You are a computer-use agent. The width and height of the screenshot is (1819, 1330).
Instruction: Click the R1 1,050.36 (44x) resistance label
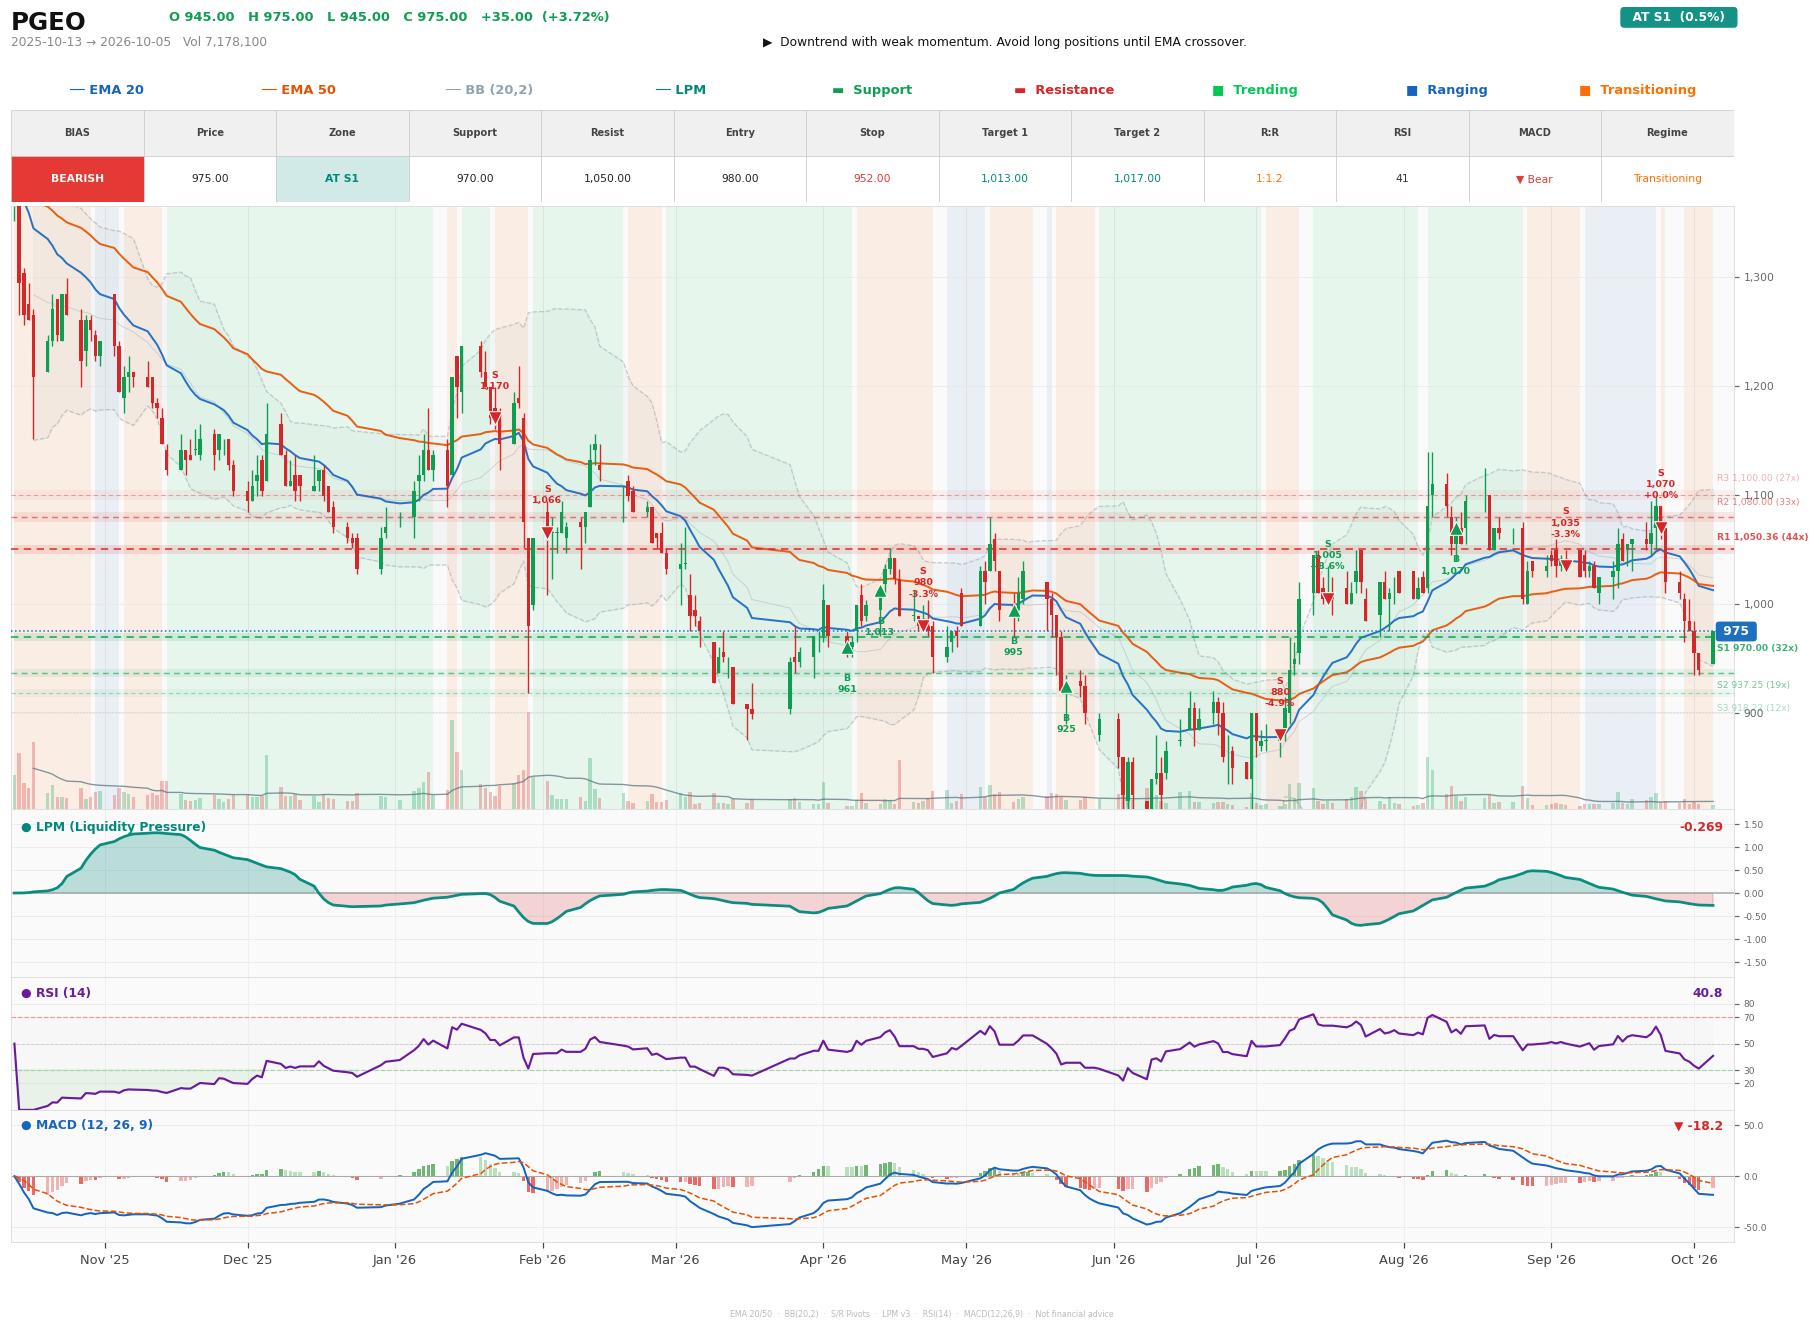coord(1762,537)
